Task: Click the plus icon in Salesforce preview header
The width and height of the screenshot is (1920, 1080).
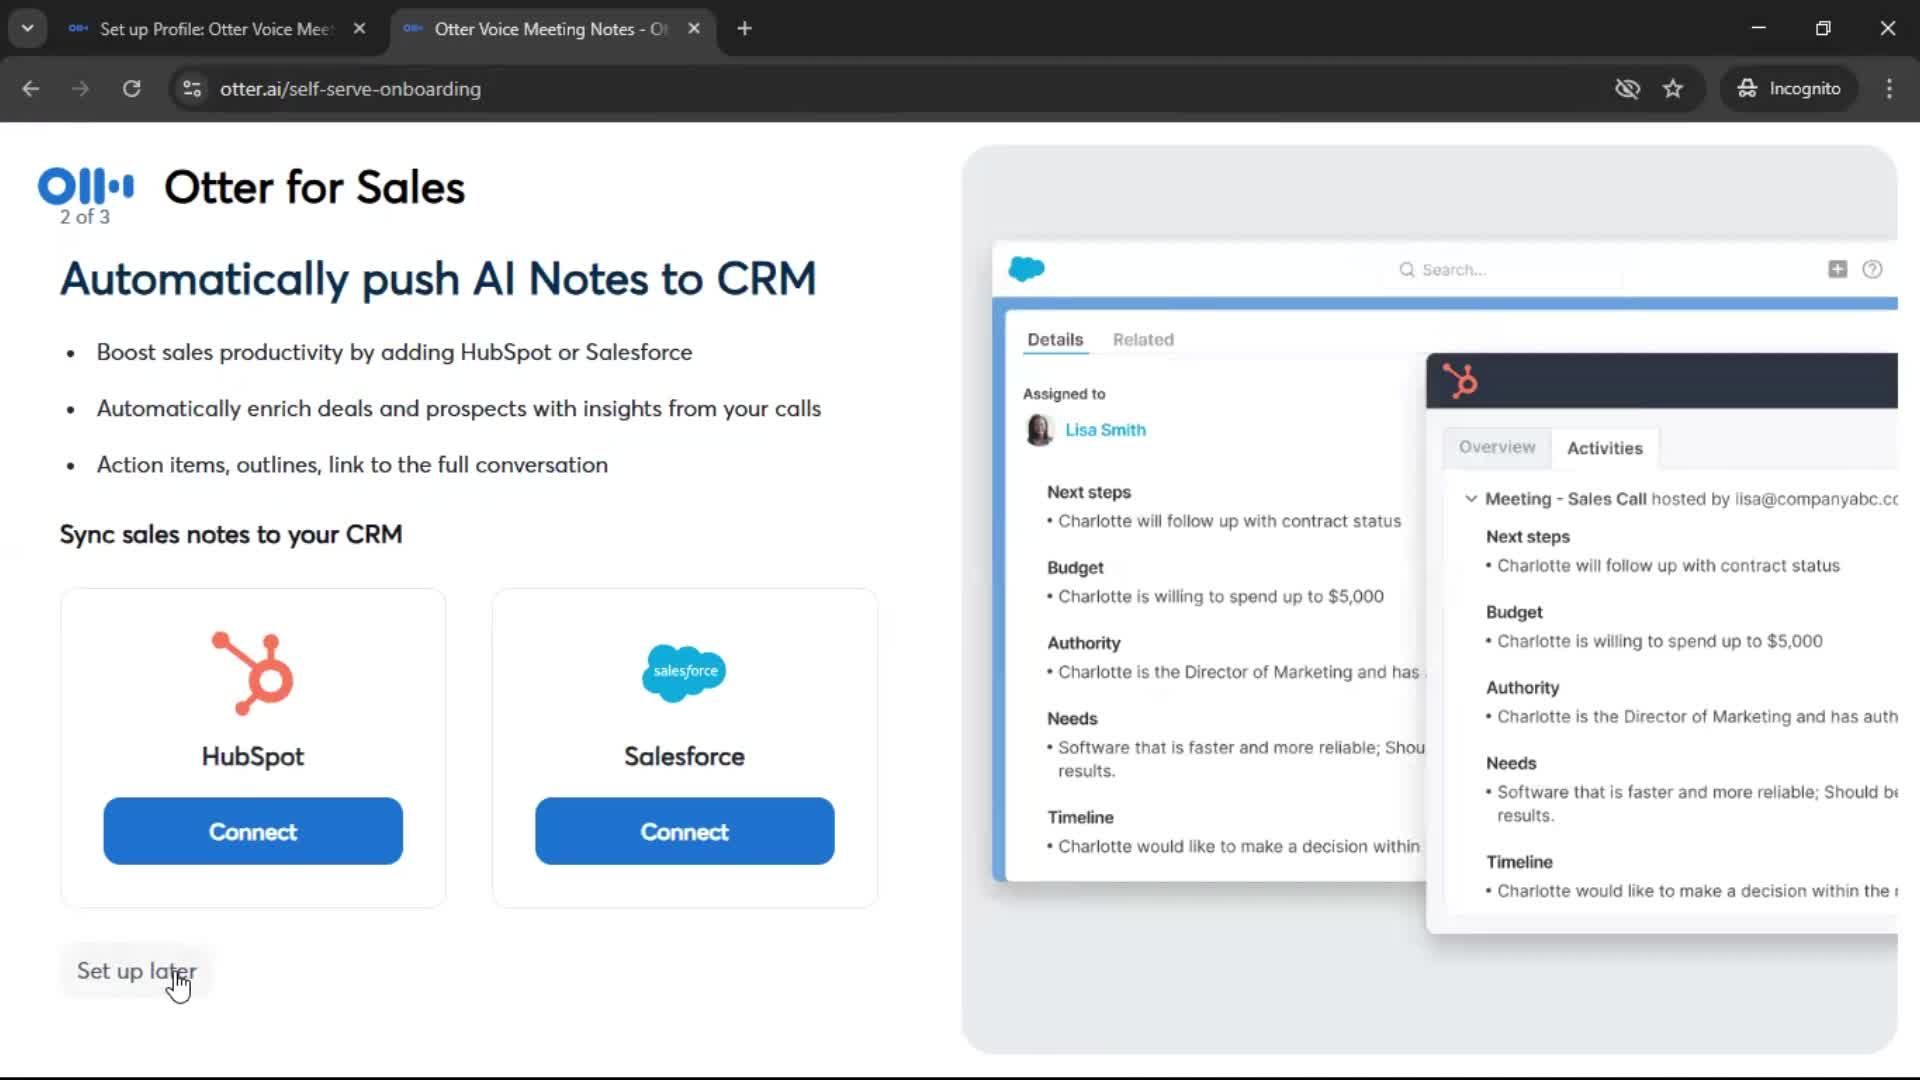Action: point(1837,268)
